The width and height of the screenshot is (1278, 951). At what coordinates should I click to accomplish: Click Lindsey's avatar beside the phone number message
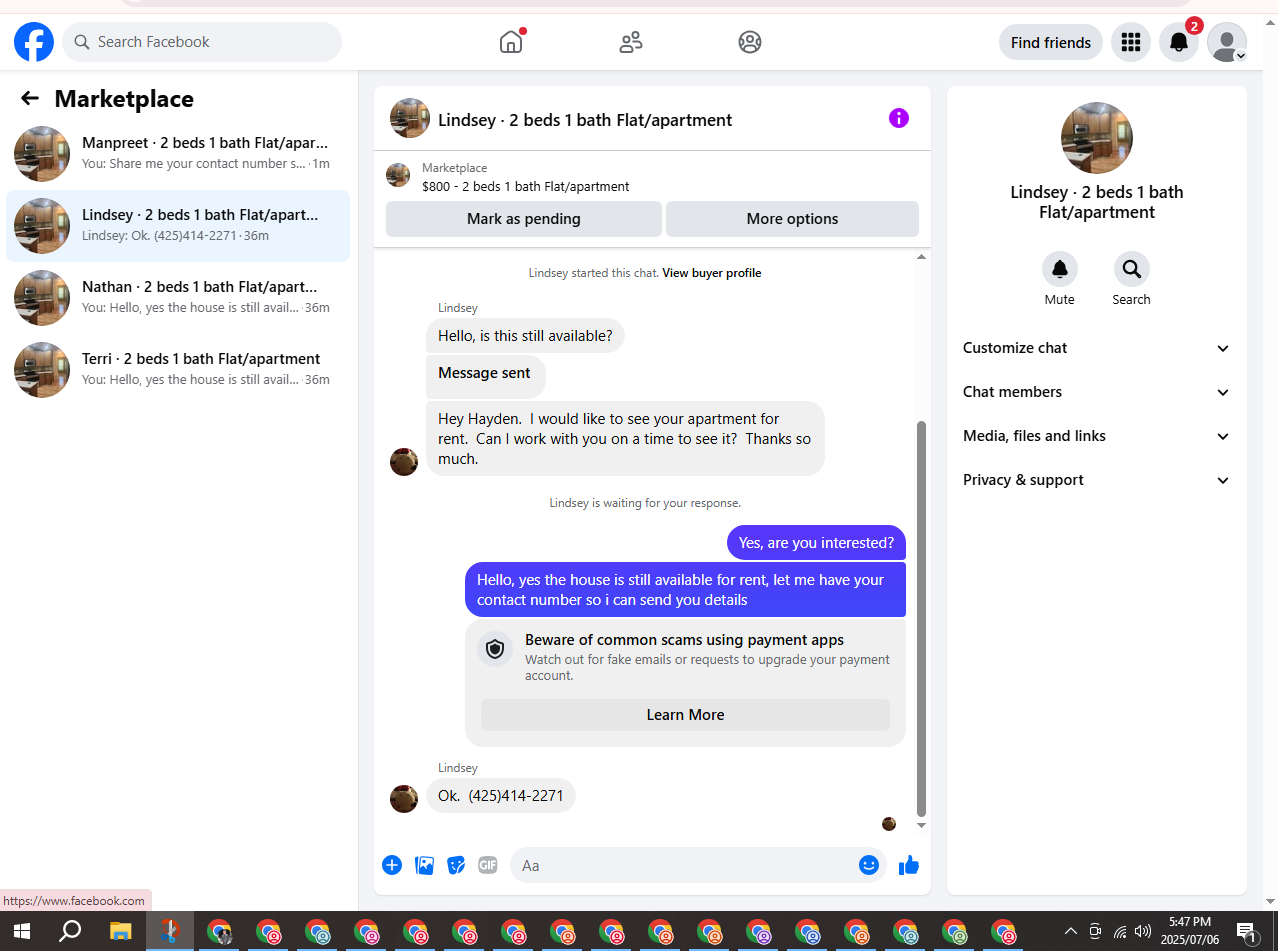pyautogui.click(x=404, y=798)
